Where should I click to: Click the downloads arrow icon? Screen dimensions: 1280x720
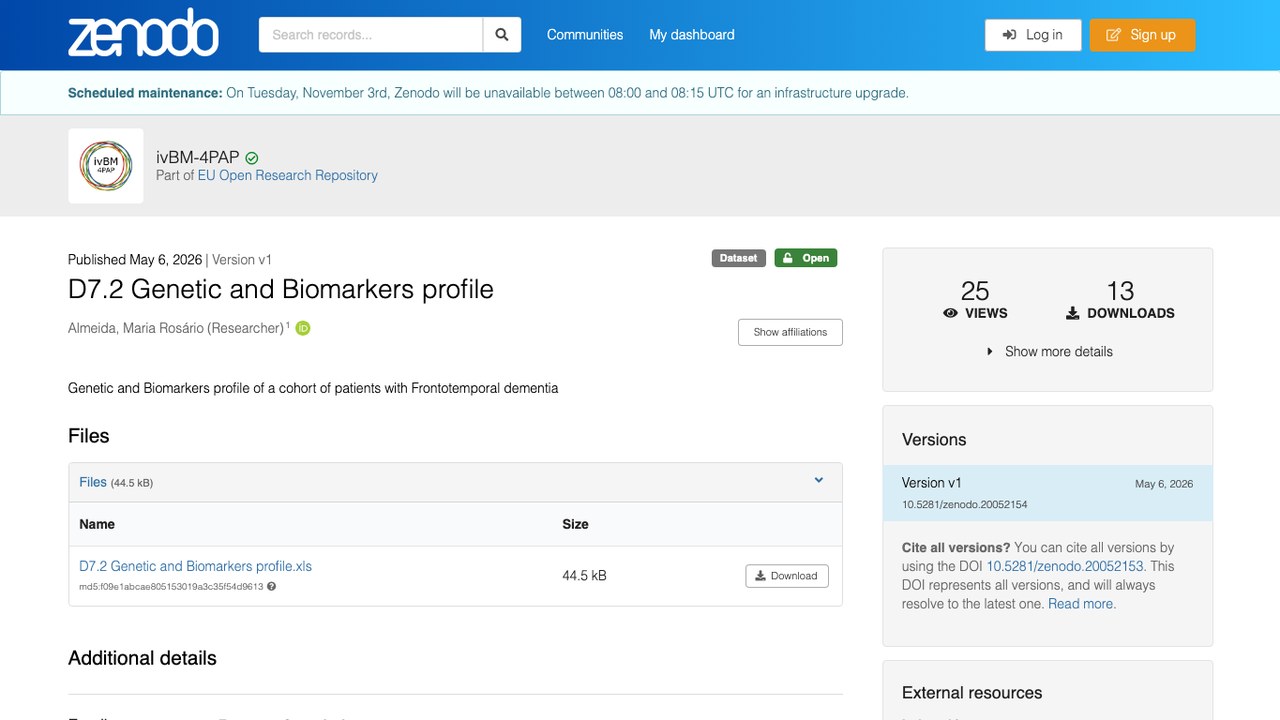[1072, 313]
